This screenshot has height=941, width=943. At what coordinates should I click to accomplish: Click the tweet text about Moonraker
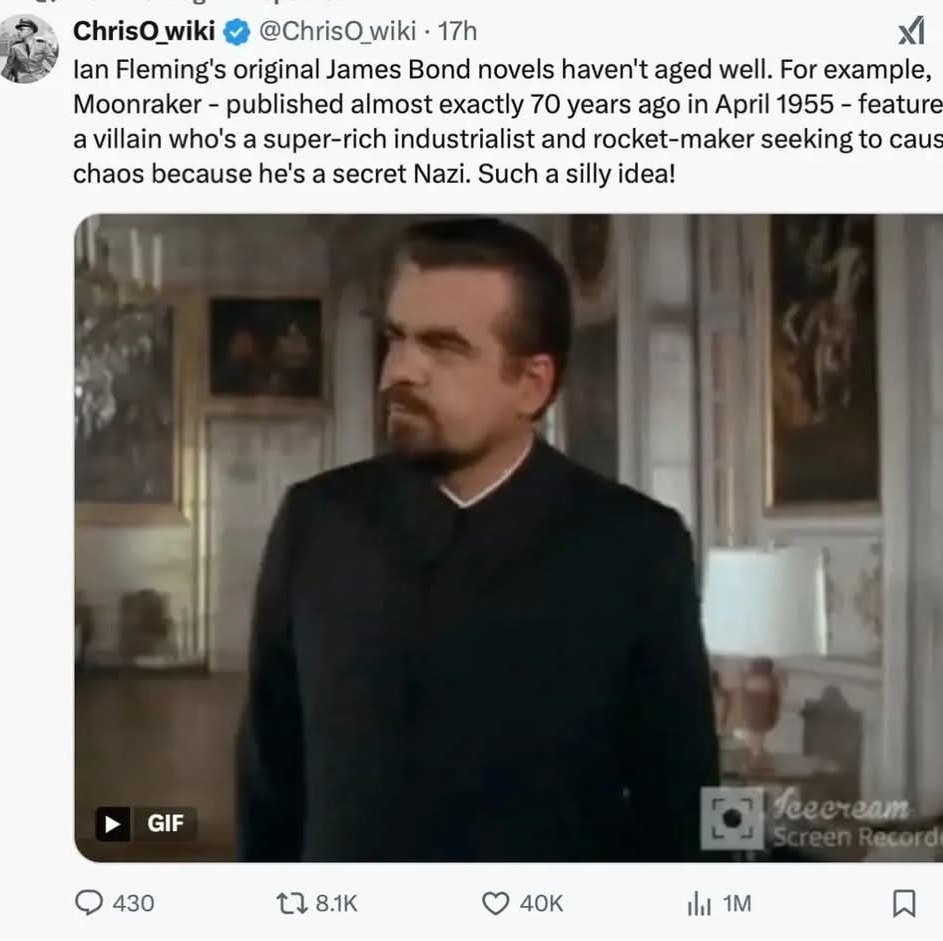click(x=500, y=122)
